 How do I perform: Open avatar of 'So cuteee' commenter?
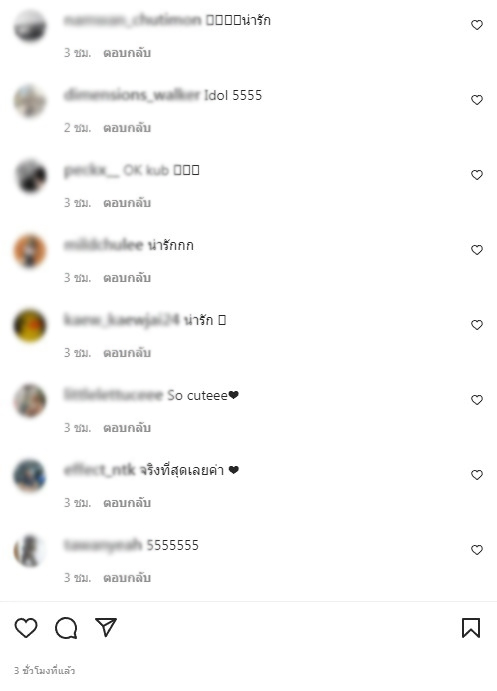(x=30, y=401)
